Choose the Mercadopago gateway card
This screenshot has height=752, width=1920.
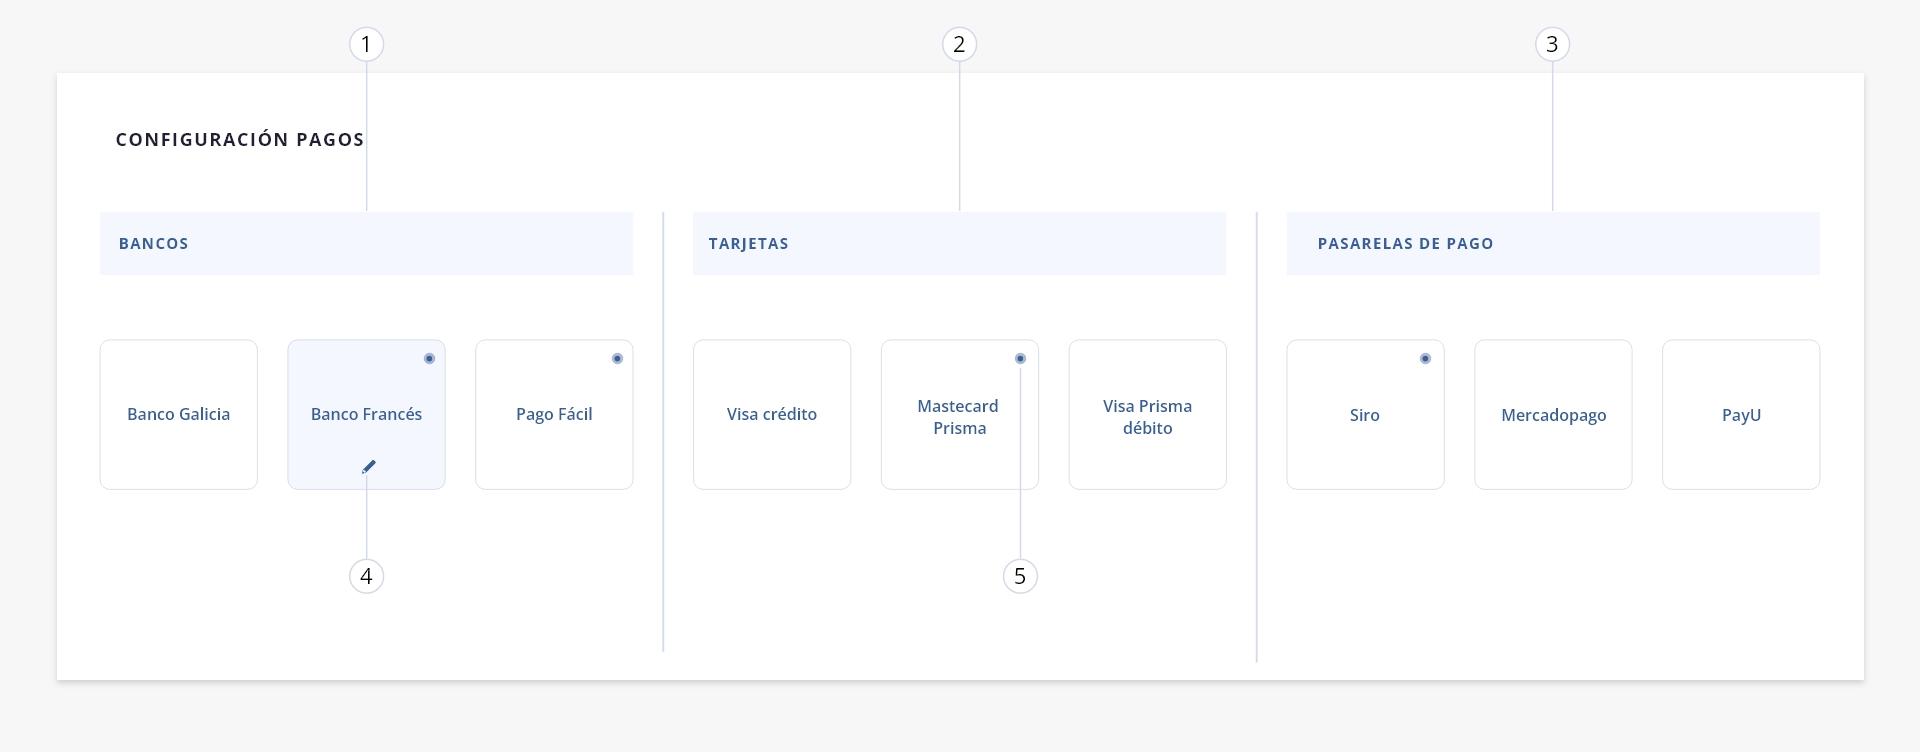pos(1553,414)
